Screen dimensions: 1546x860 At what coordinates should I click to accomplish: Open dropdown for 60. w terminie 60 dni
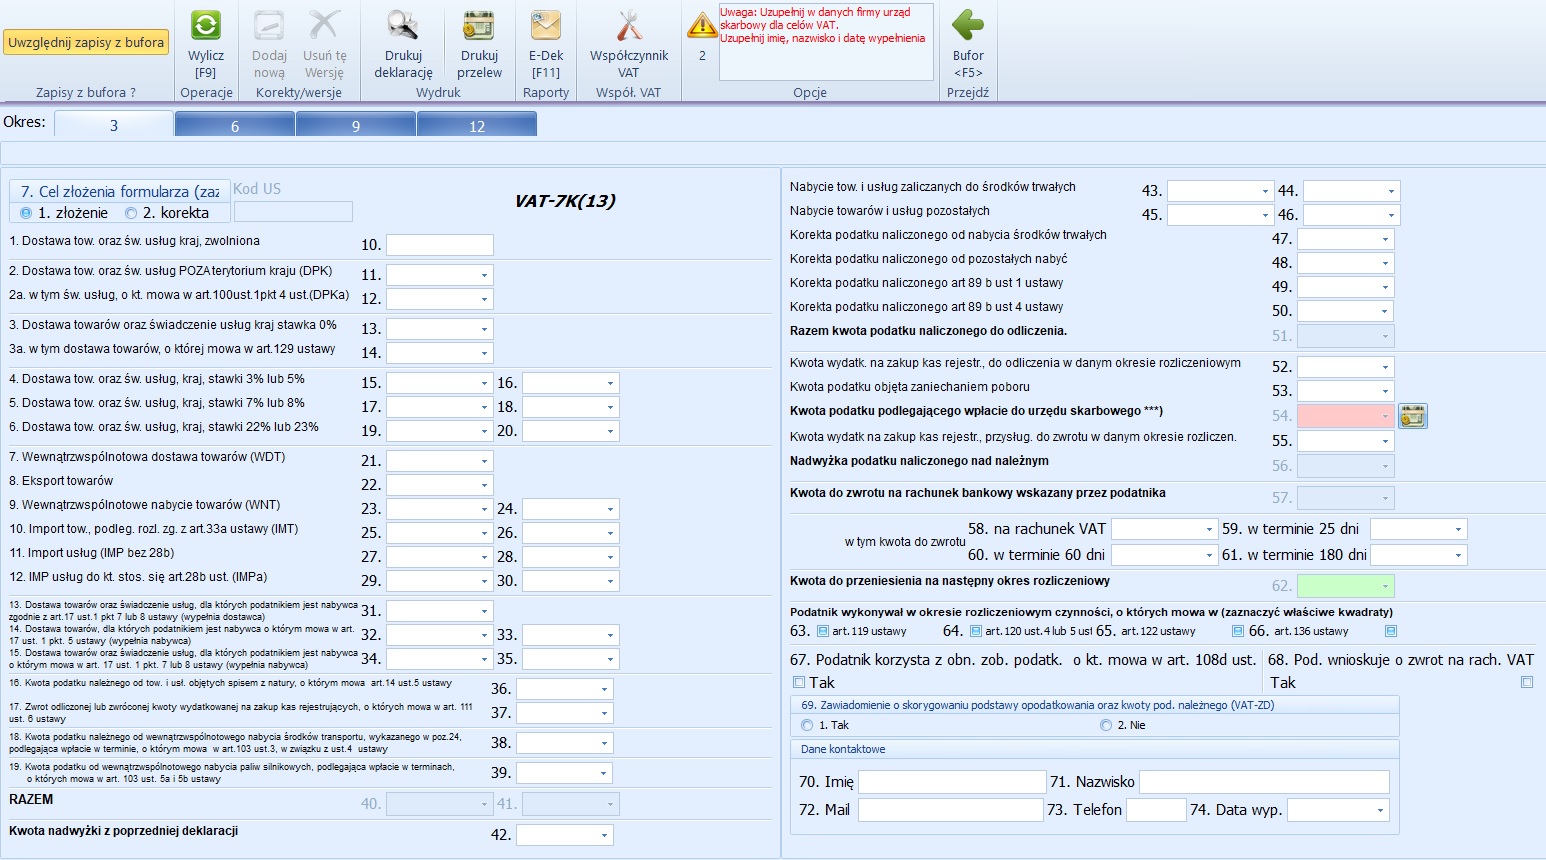coord(1209,555)
